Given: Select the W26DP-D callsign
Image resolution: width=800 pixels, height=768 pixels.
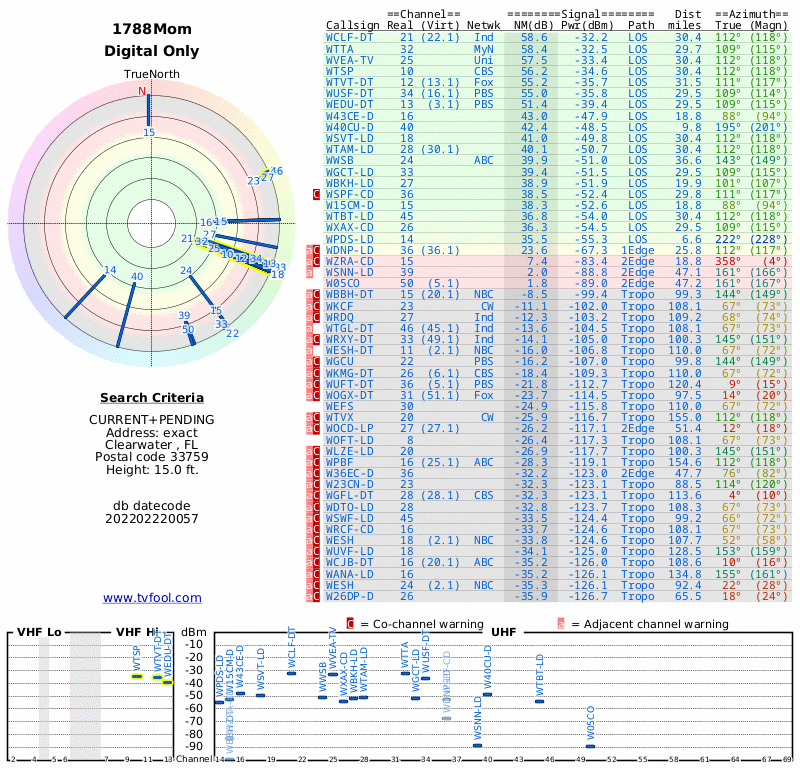Looking at the screenshot, I should 349,597.
